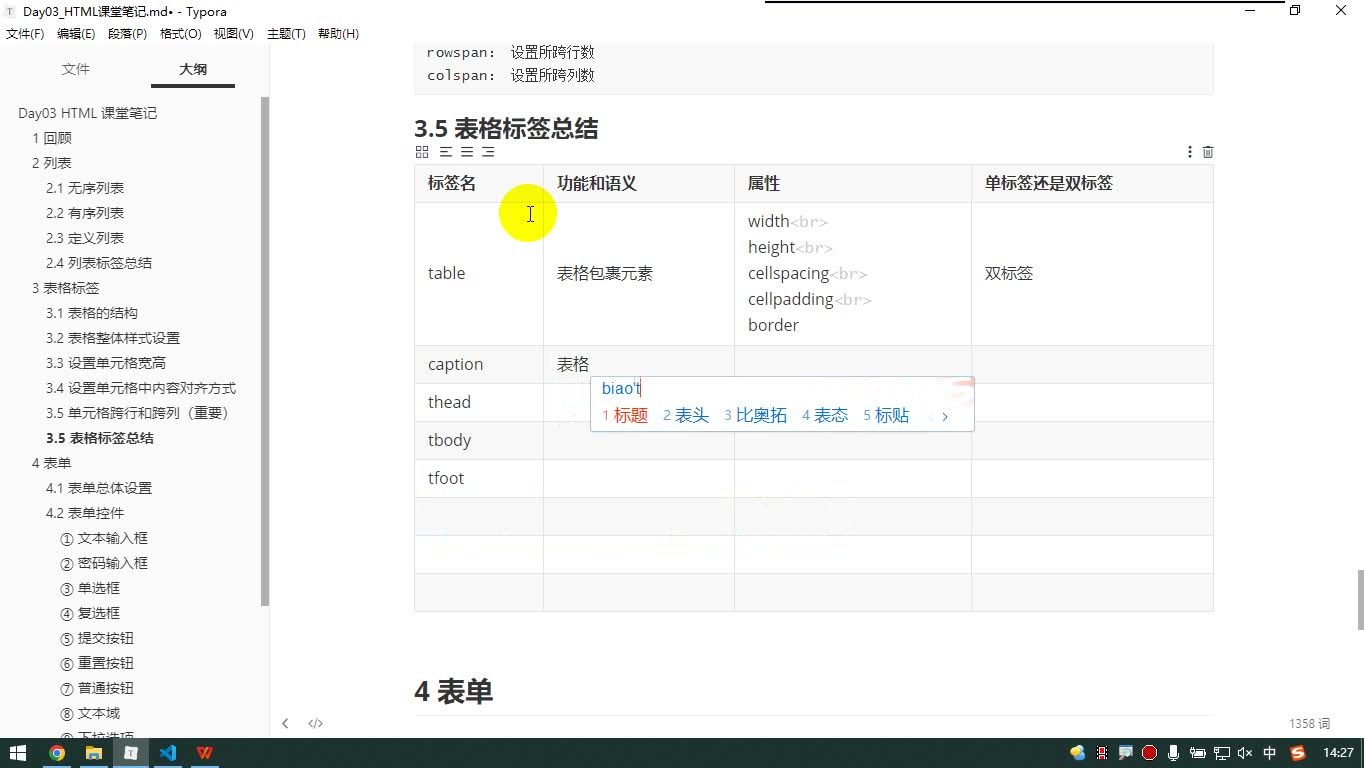This screenshot has width=1364, height=768.
Task: Align table column right
Action: (488, 152)
